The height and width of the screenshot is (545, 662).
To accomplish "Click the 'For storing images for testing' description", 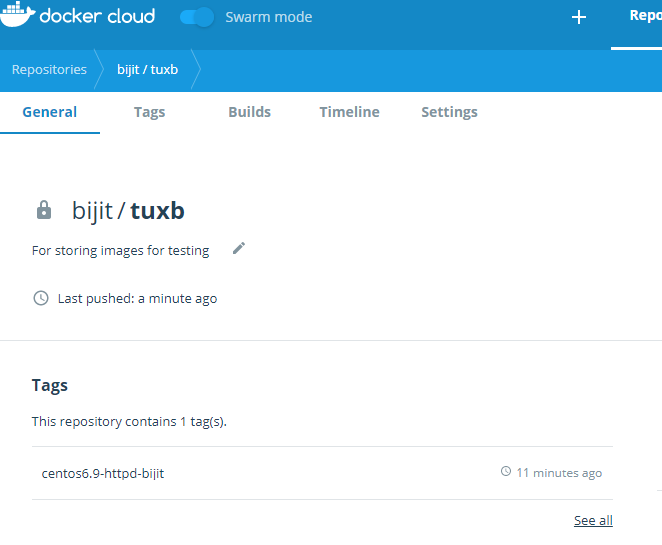I will (x=120, y=251).
